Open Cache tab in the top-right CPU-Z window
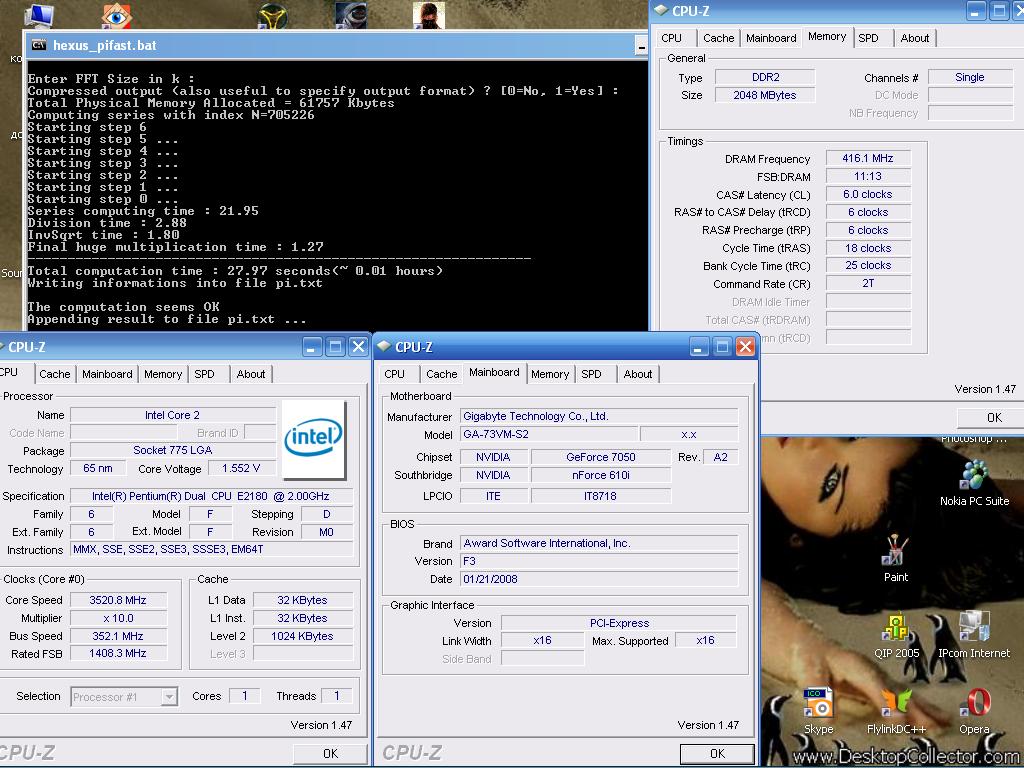 point(718,38)
